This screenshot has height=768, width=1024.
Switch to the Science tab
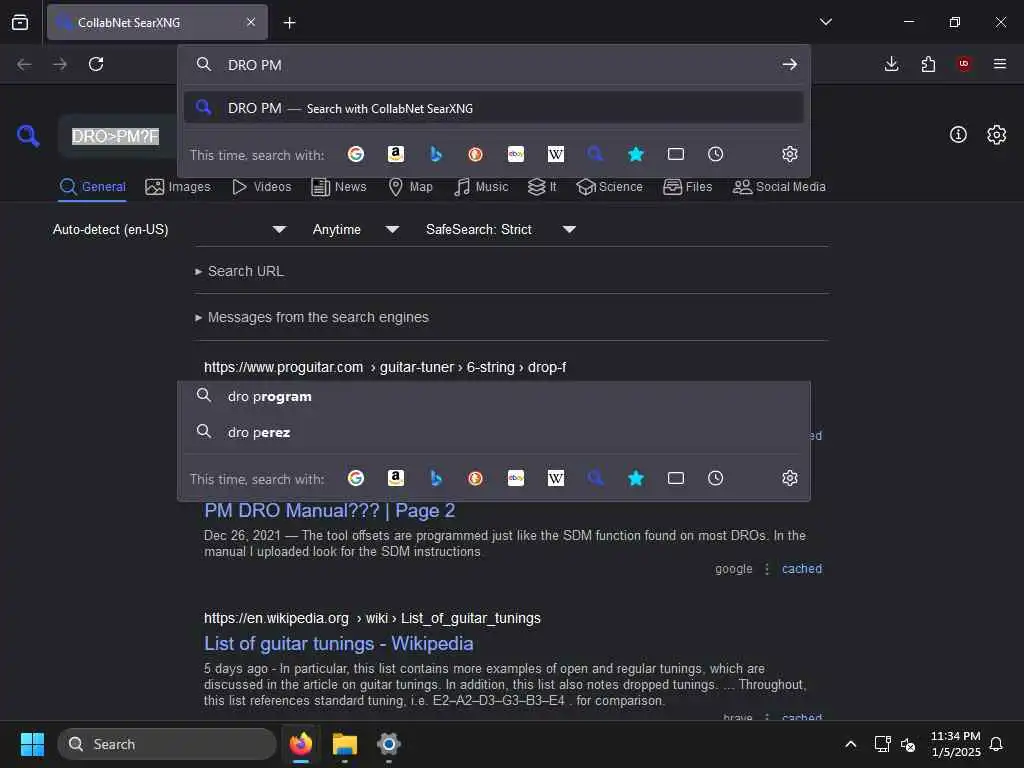coord(609,187)
